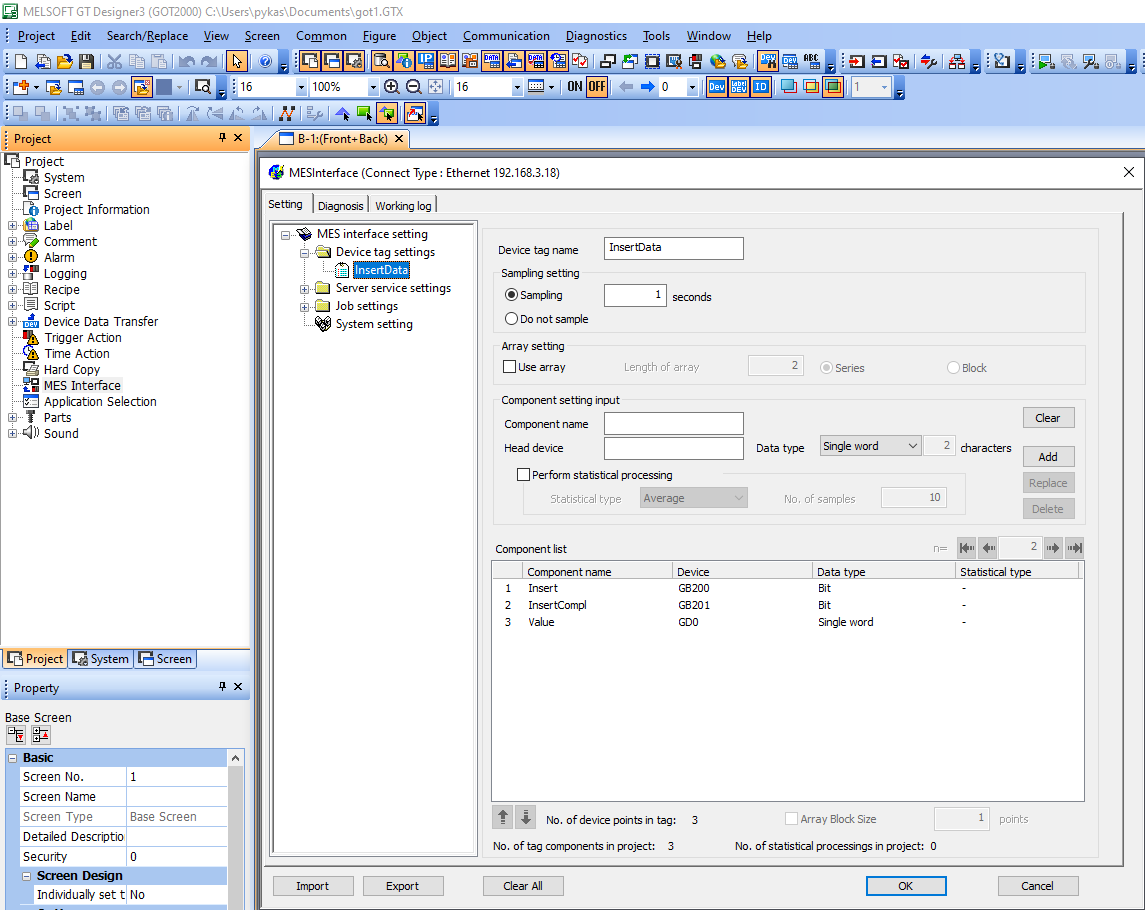
Task: Click the new screen icon with orange plus
Action: pyautogui.click(x=21, y=87)
